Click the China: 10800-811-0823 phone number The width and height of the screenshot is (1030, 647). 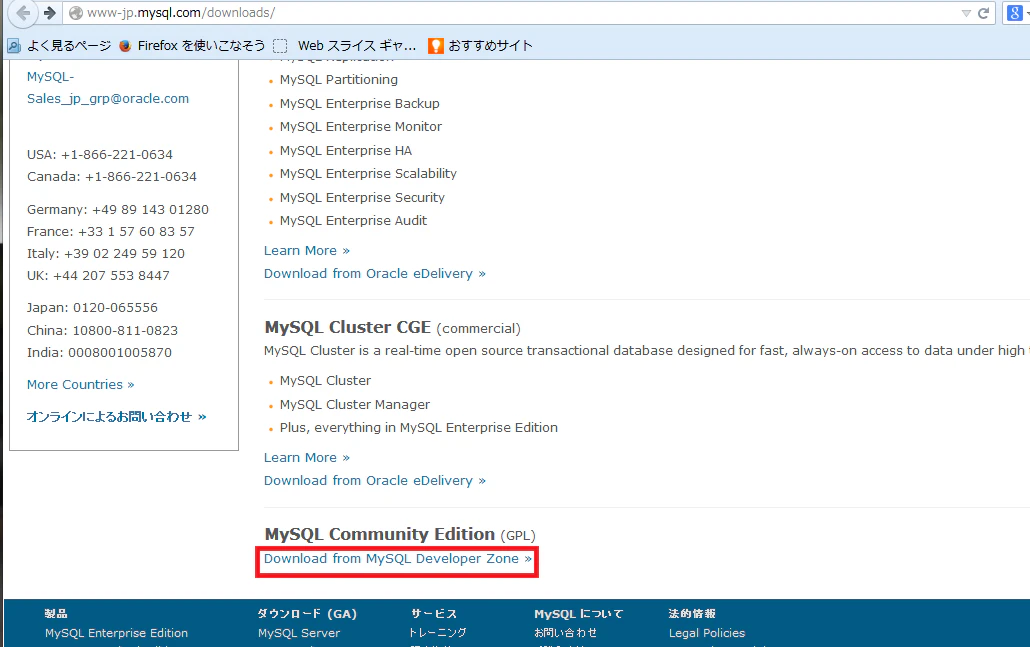tap(102, 330)
